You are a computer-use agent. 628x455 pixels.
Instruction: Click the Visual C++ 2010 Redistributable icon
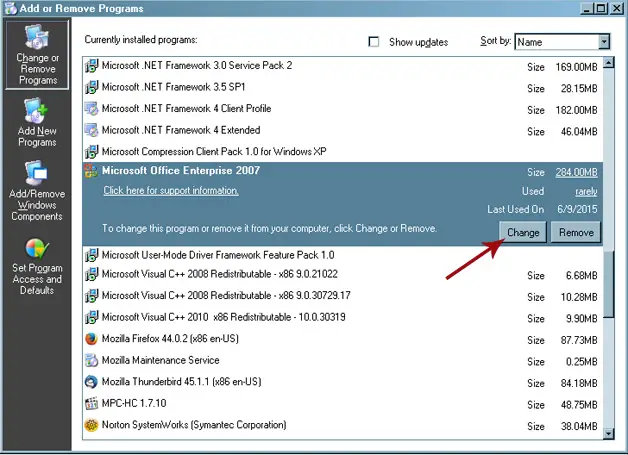[91, 318]
